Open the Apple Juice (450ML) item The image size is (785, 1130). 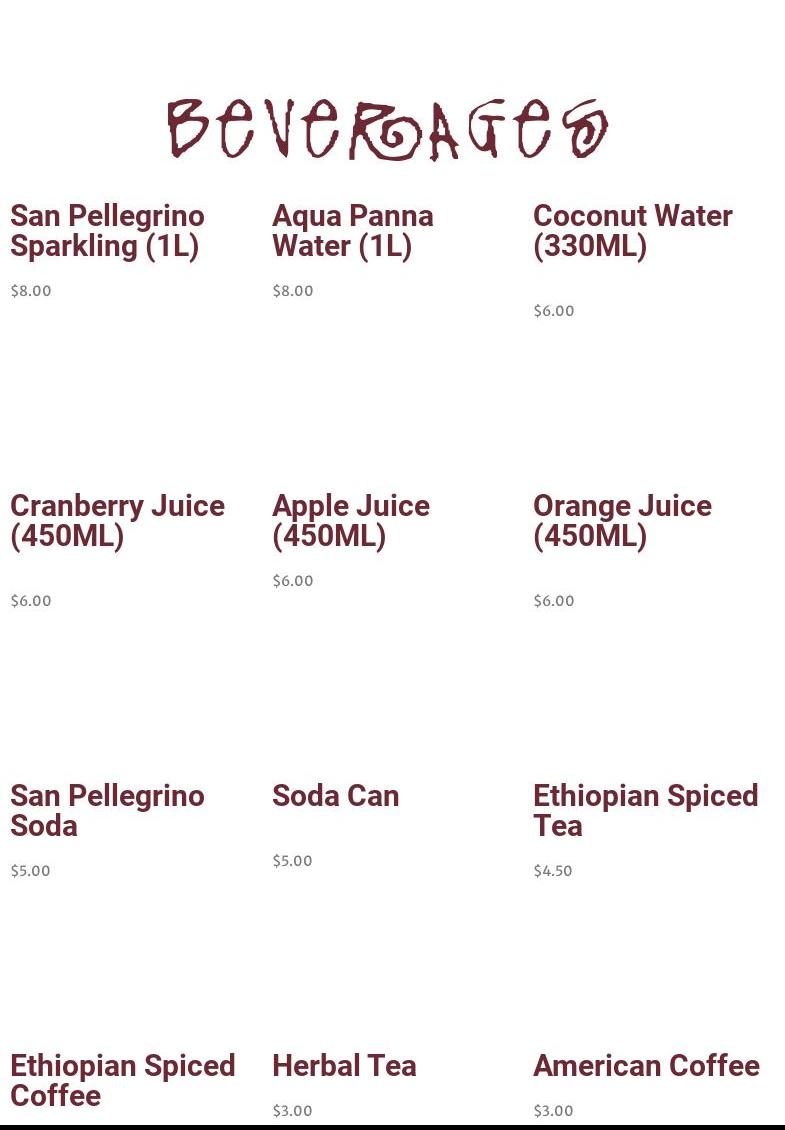350,520
